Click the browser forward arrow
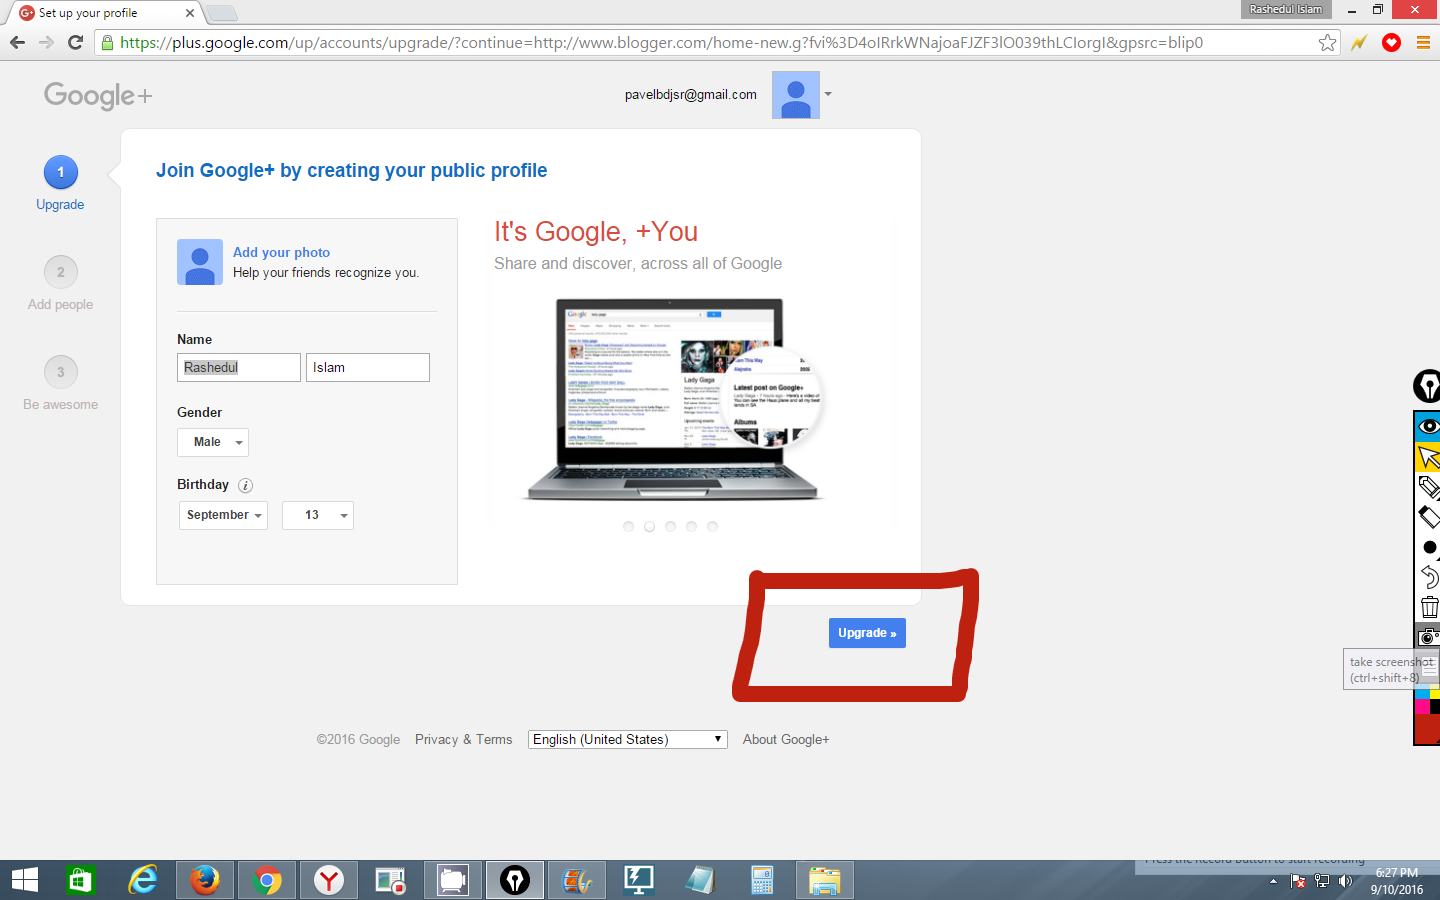The image size is (1440, 900). tap(46, 42)
